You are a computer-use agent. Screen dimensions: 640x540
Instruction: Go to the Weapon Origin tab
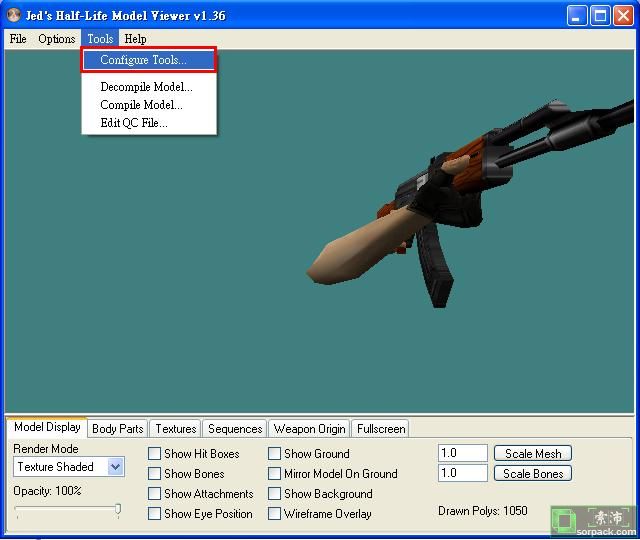[309, 429]
